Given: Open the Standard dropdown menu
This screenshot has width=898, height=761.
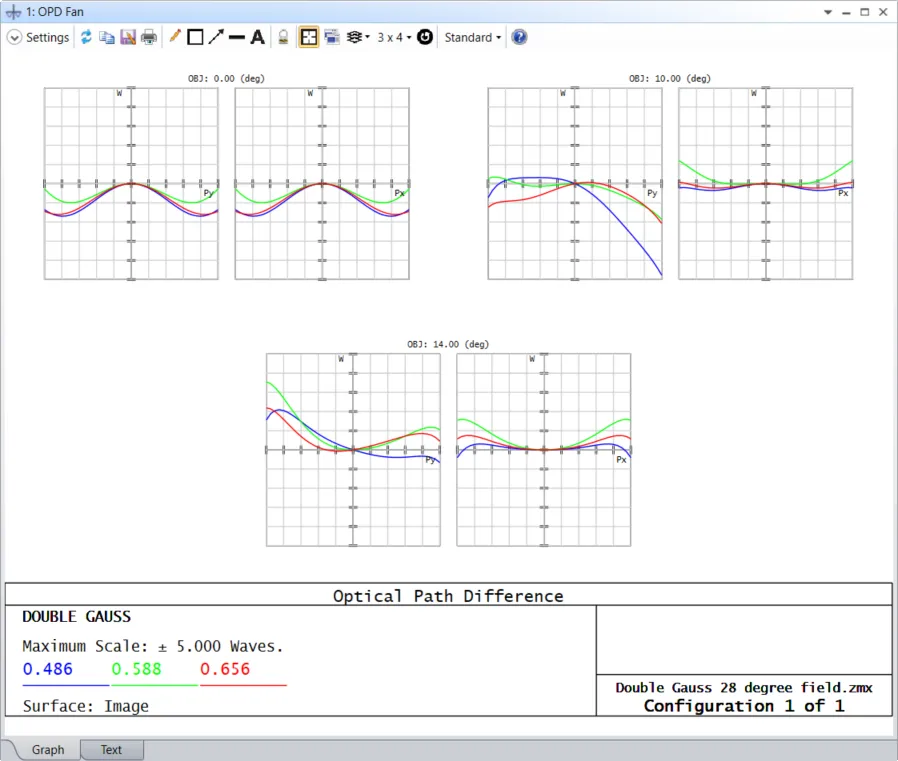Looking at the screenshot, I should [472, 37].
